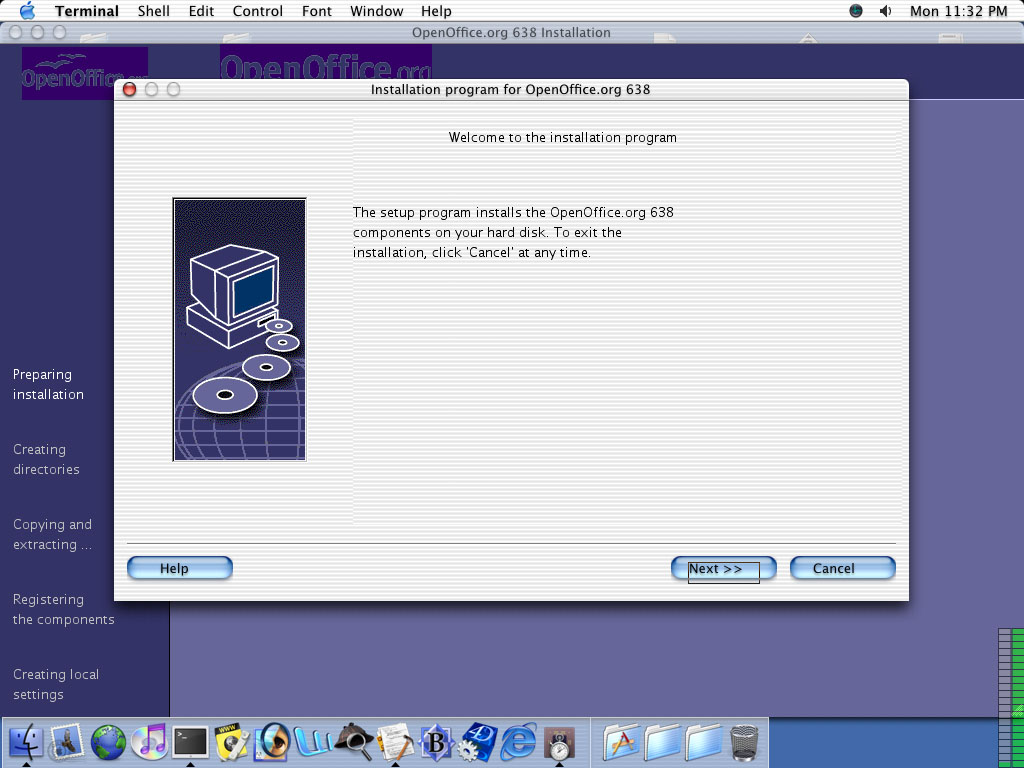Click 'OpenOffice.org 638 Installation' background window title

[x=511, y=33]
